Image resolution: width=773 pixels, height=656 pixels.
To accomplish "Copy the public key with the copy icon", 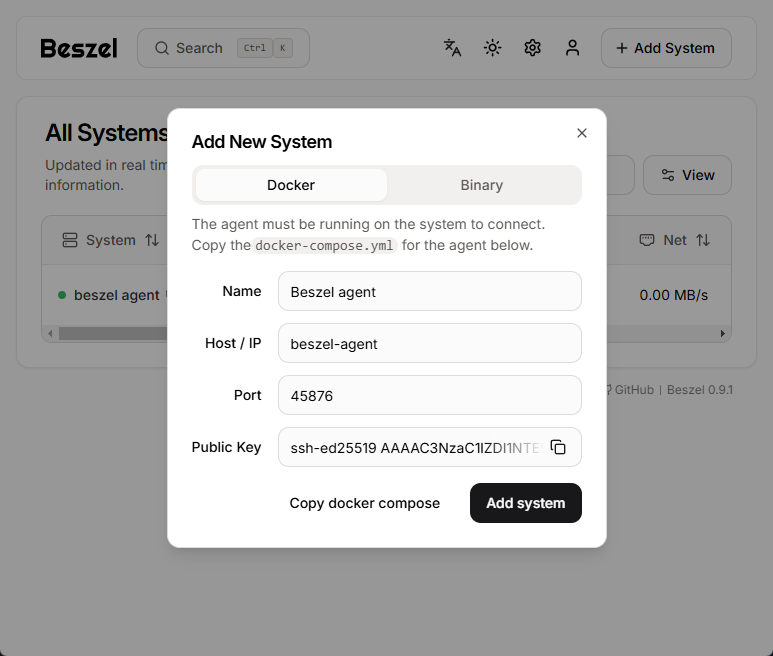I will [x=558, y=447].
